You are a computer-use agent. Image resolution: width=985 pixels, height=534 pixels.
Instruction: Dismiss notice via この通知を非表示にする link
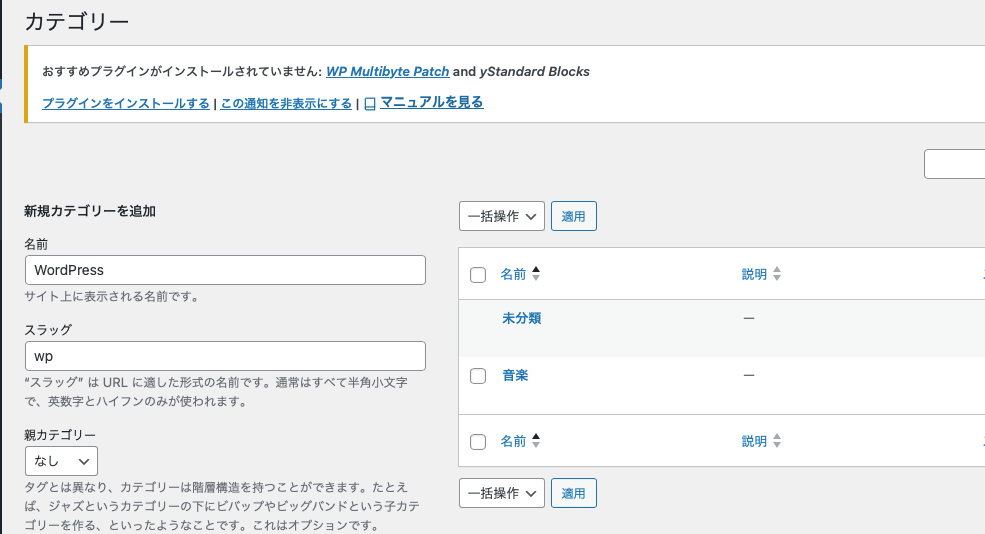click(x=286, y=103)
